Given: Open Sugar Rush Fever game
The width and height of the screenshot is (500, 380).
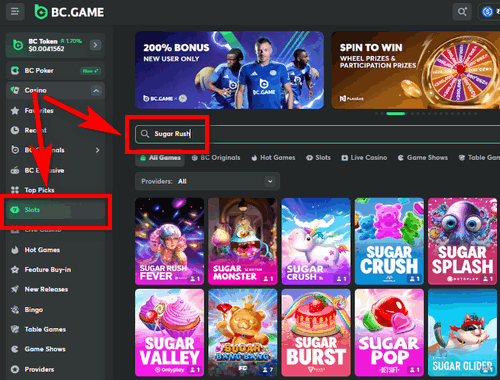Looking at the screenshot, I should pos(169,241).
